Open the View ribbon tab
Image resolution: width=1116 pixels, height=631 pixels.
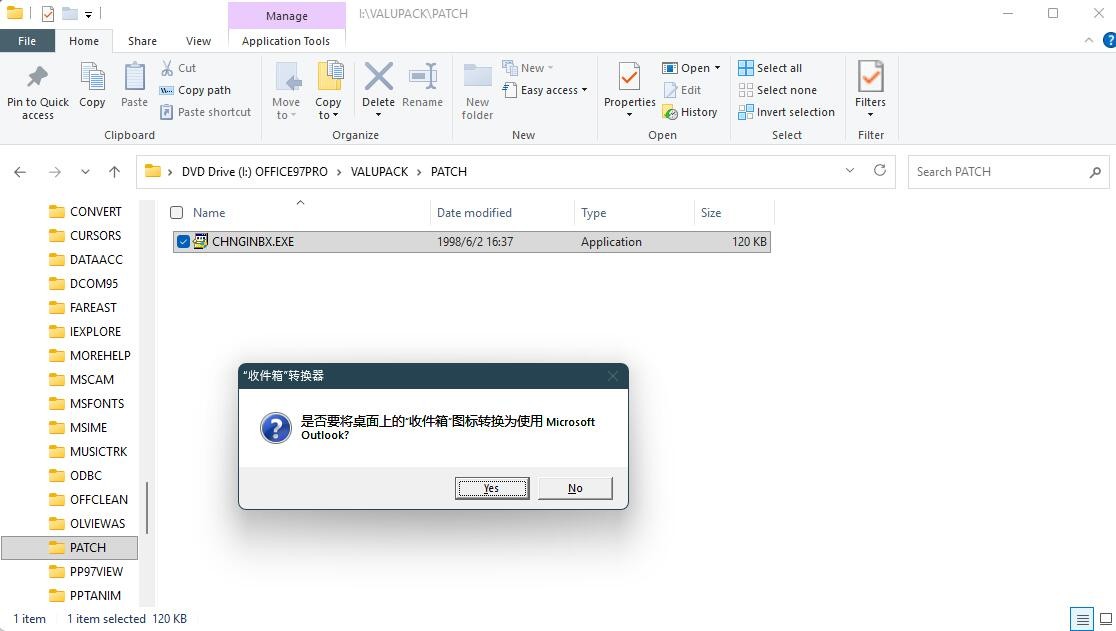198,41
